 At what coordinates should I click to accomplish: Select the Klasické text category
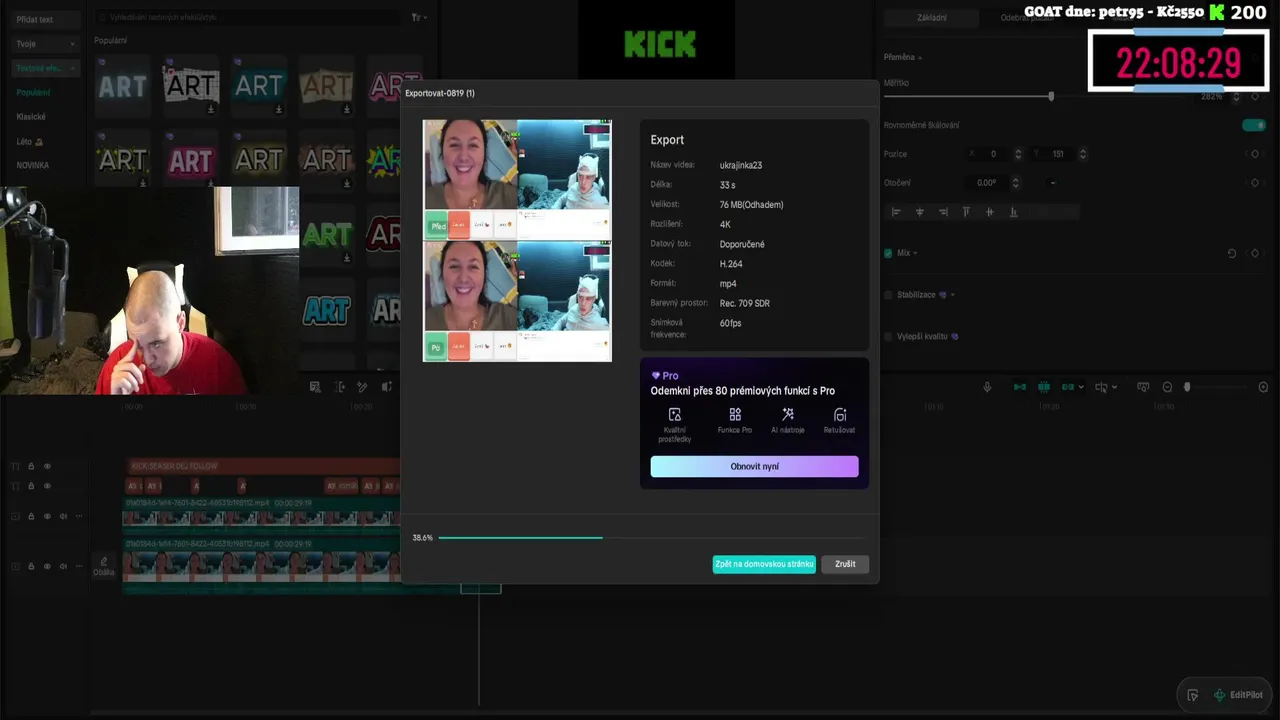(31, 117)
